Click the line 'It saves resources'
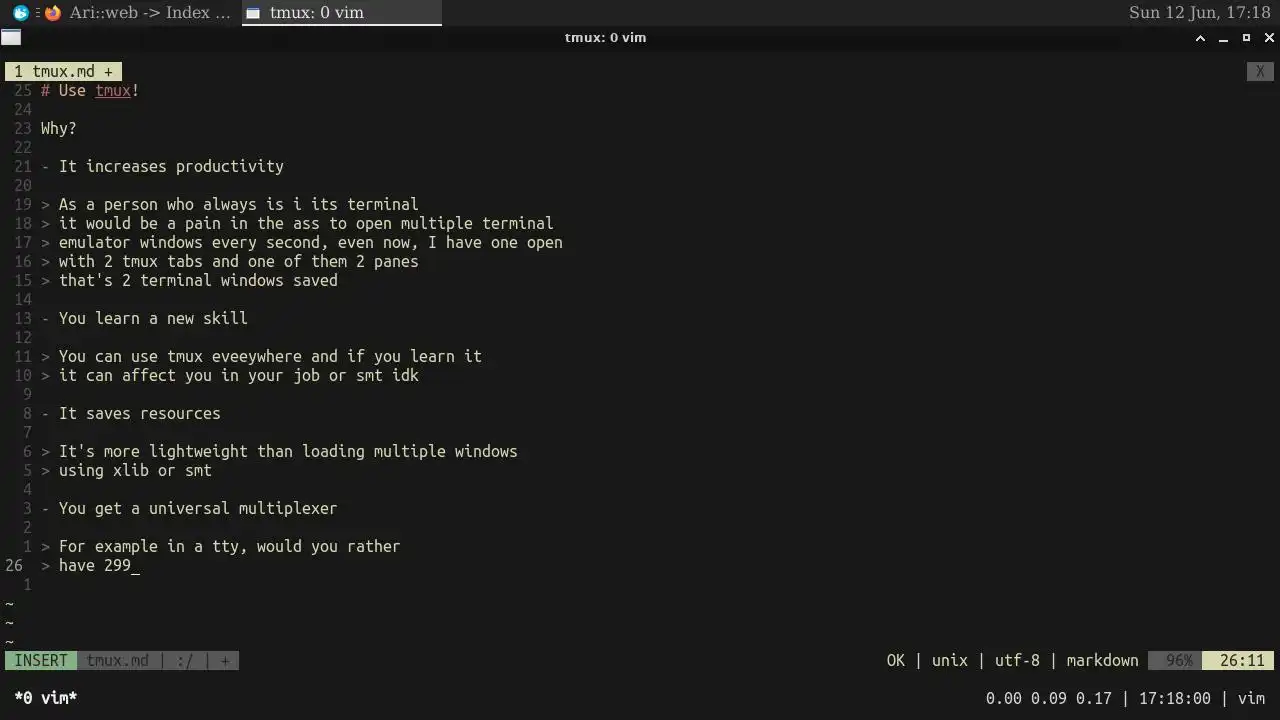 139,414
